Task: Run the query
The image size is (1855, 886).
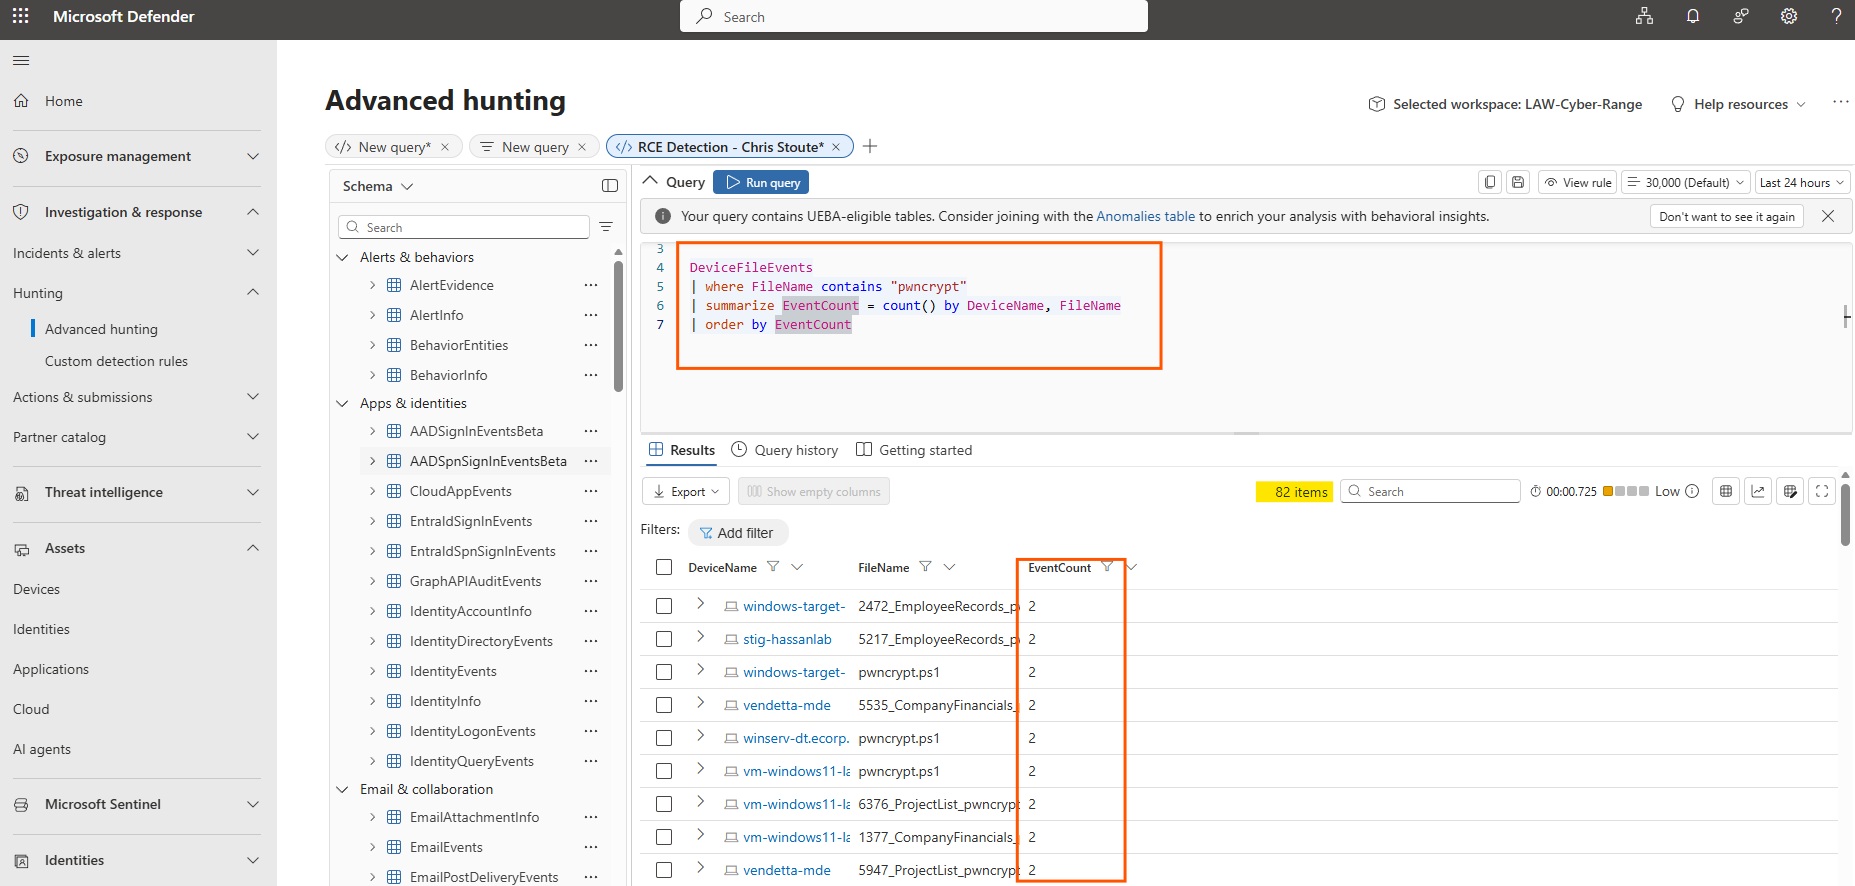Action: (x=761, y=182)
